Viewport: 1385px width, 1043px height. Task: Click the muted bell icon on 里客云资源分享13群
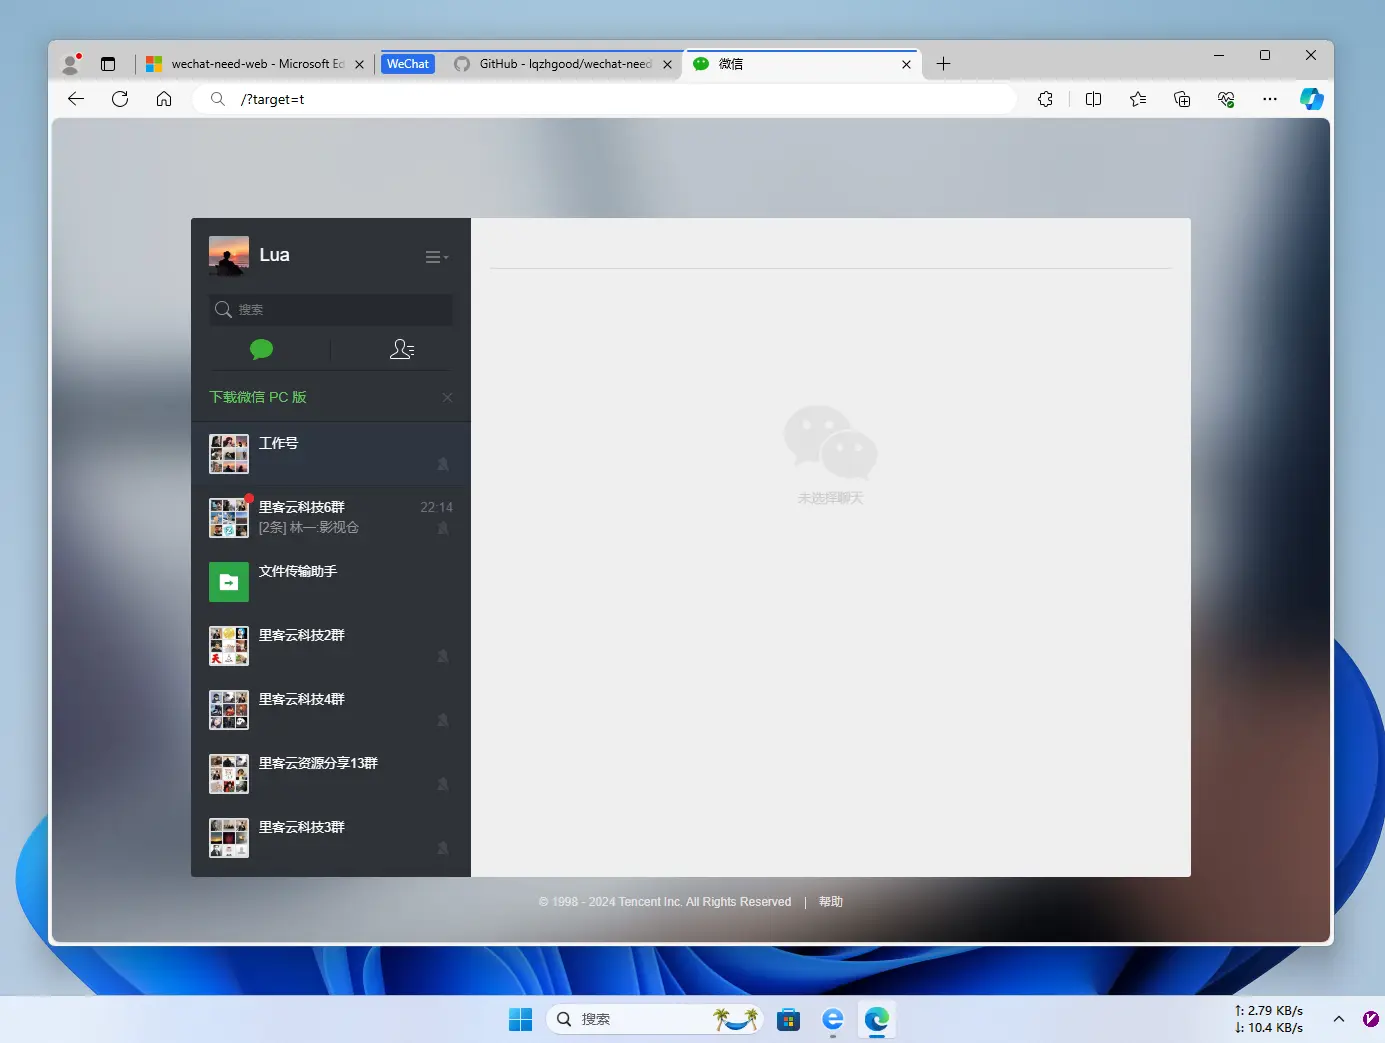[443, 784]
